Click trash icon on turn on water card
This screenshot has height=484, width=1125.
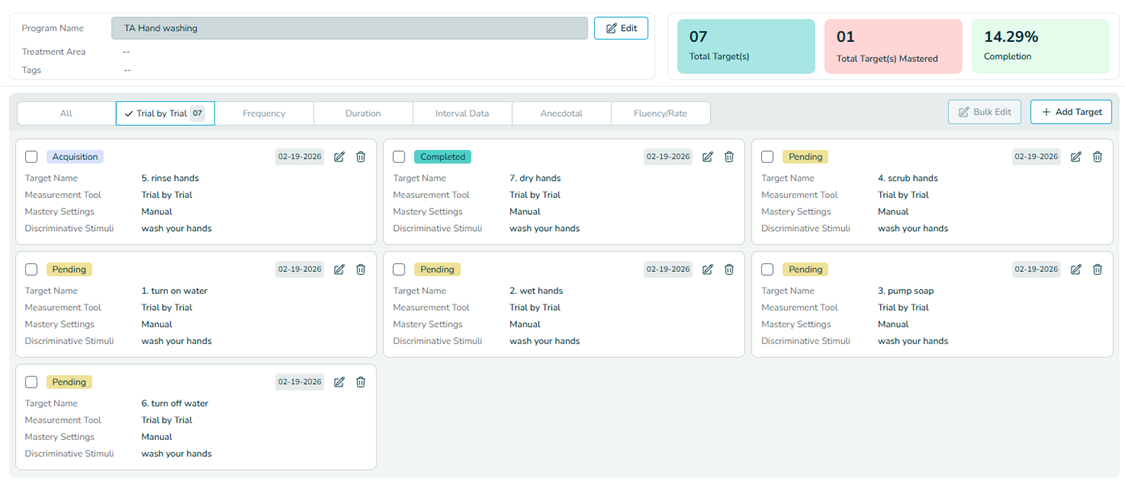pyautogui.click(x=361, y=270)
